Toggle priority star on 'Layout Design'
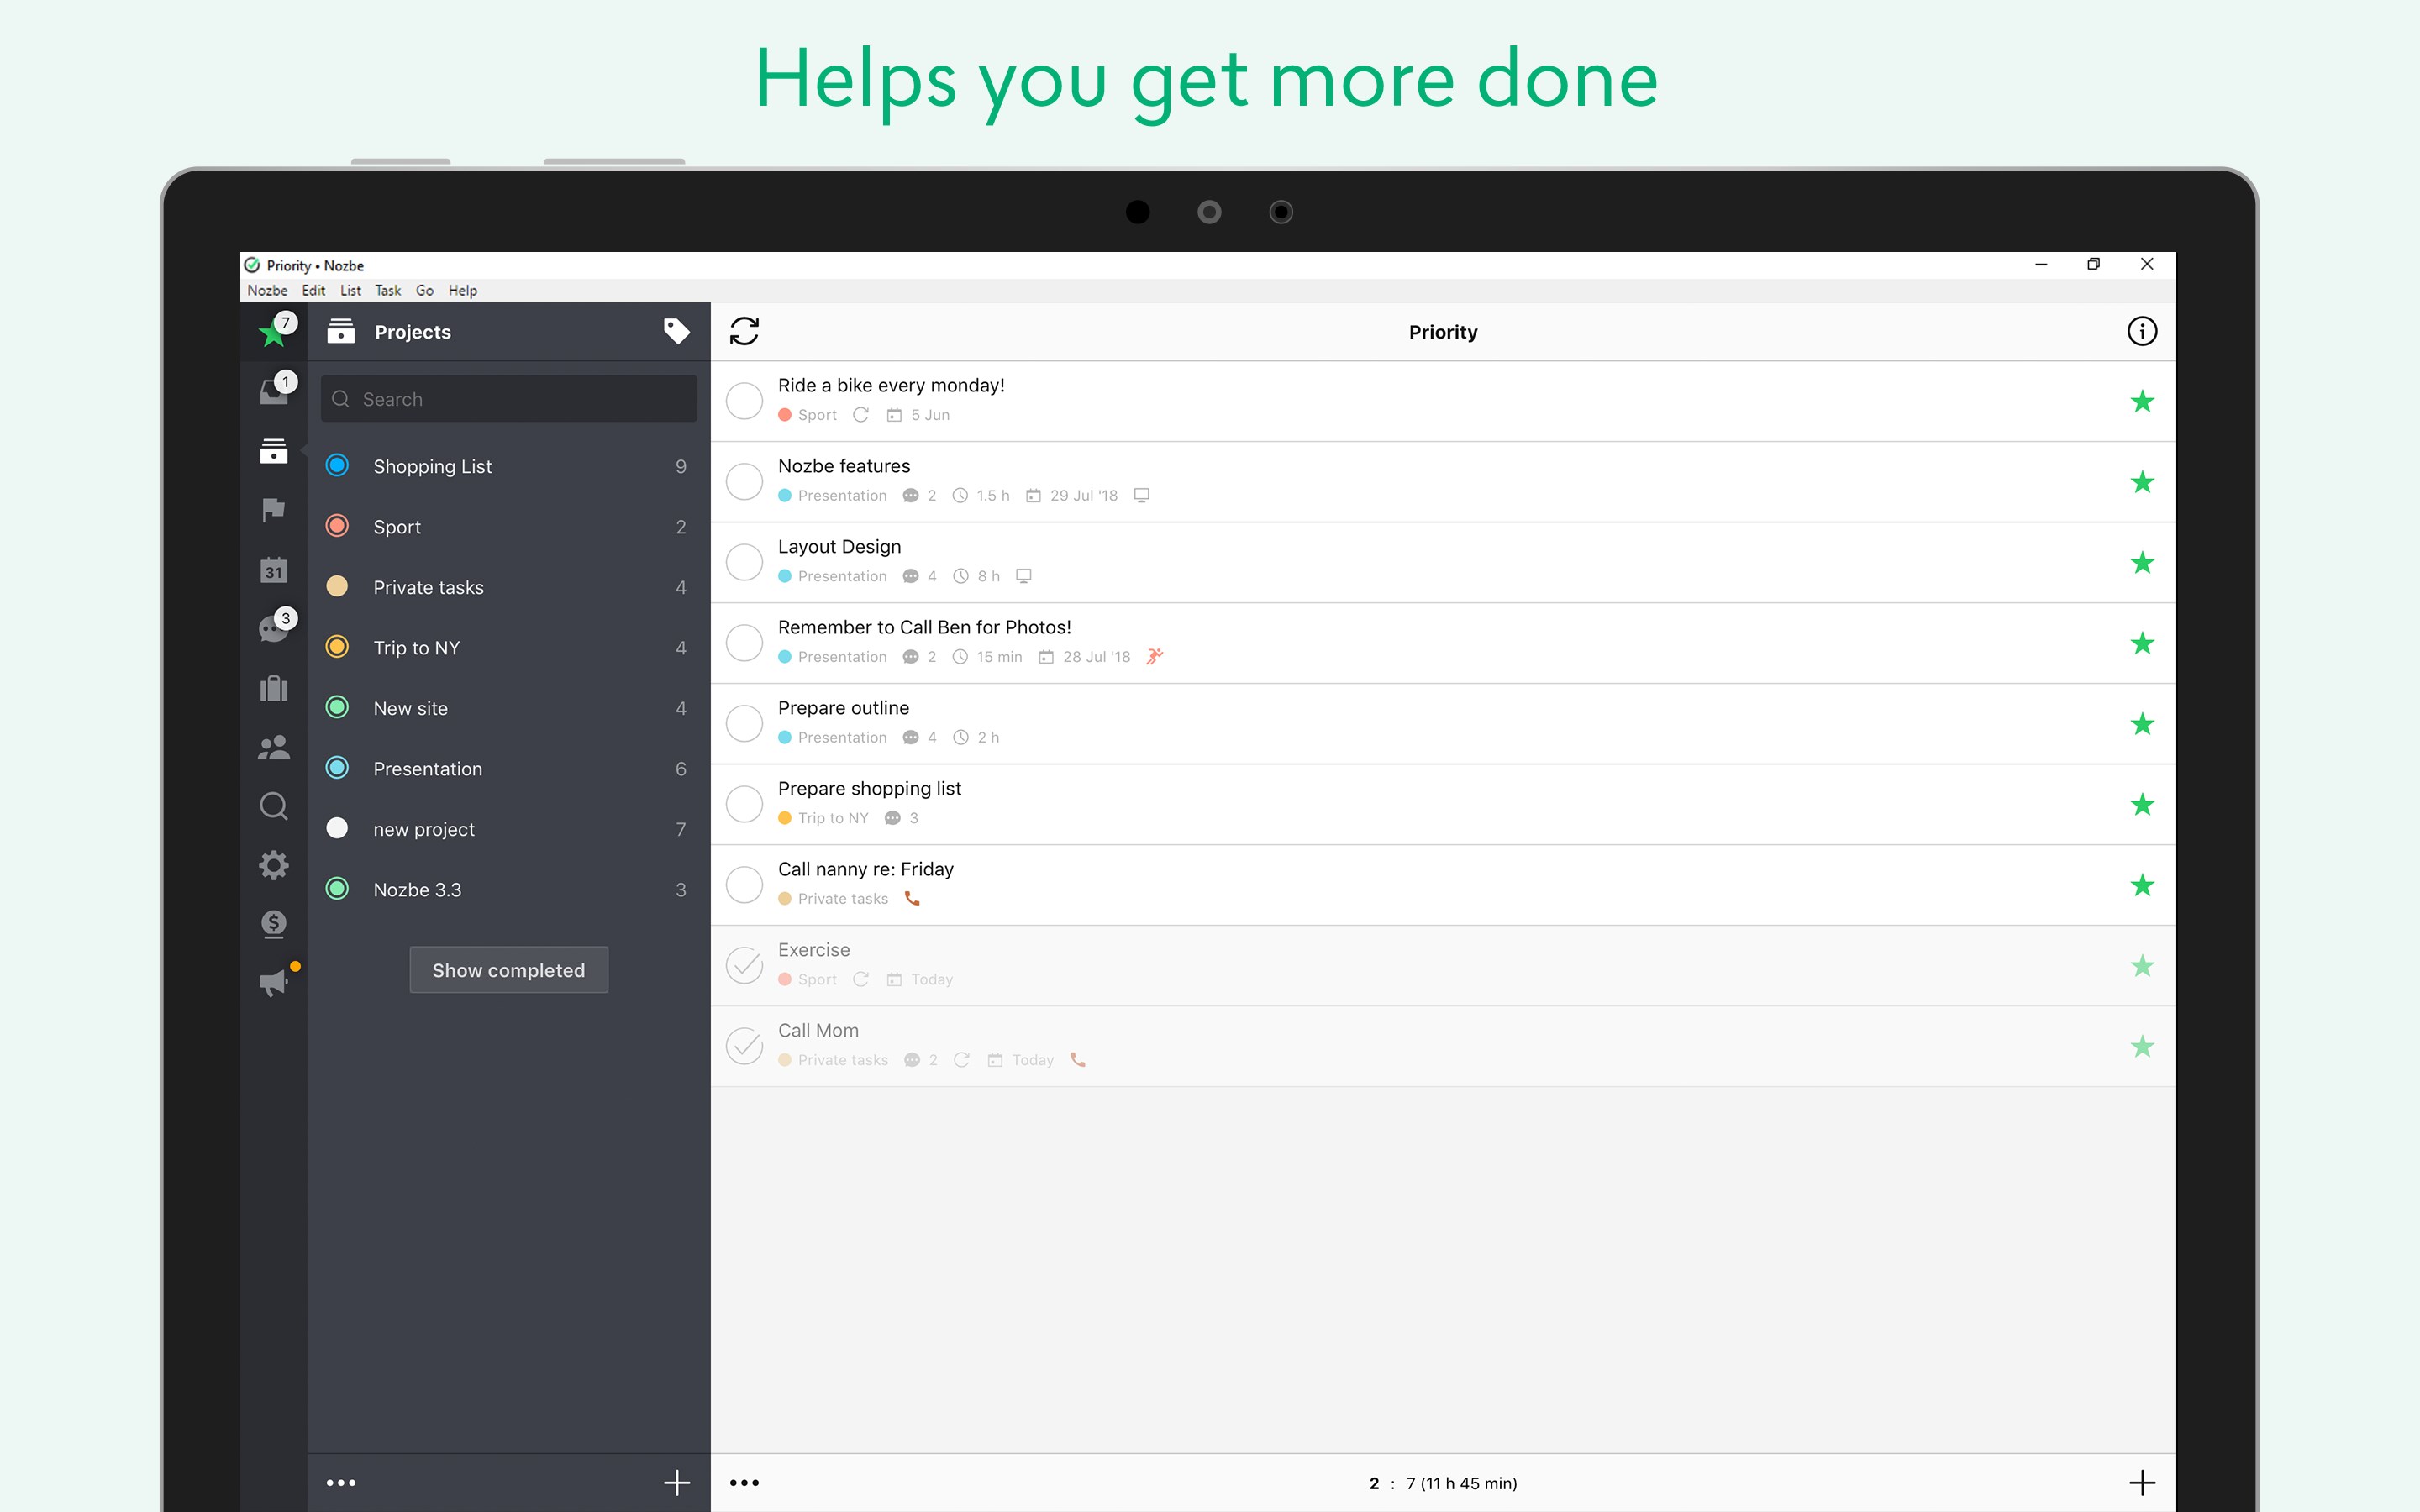Image resolution: width=2420 pixels, height=1512 pixels. pyautogui.click(x=2141, y=562)
